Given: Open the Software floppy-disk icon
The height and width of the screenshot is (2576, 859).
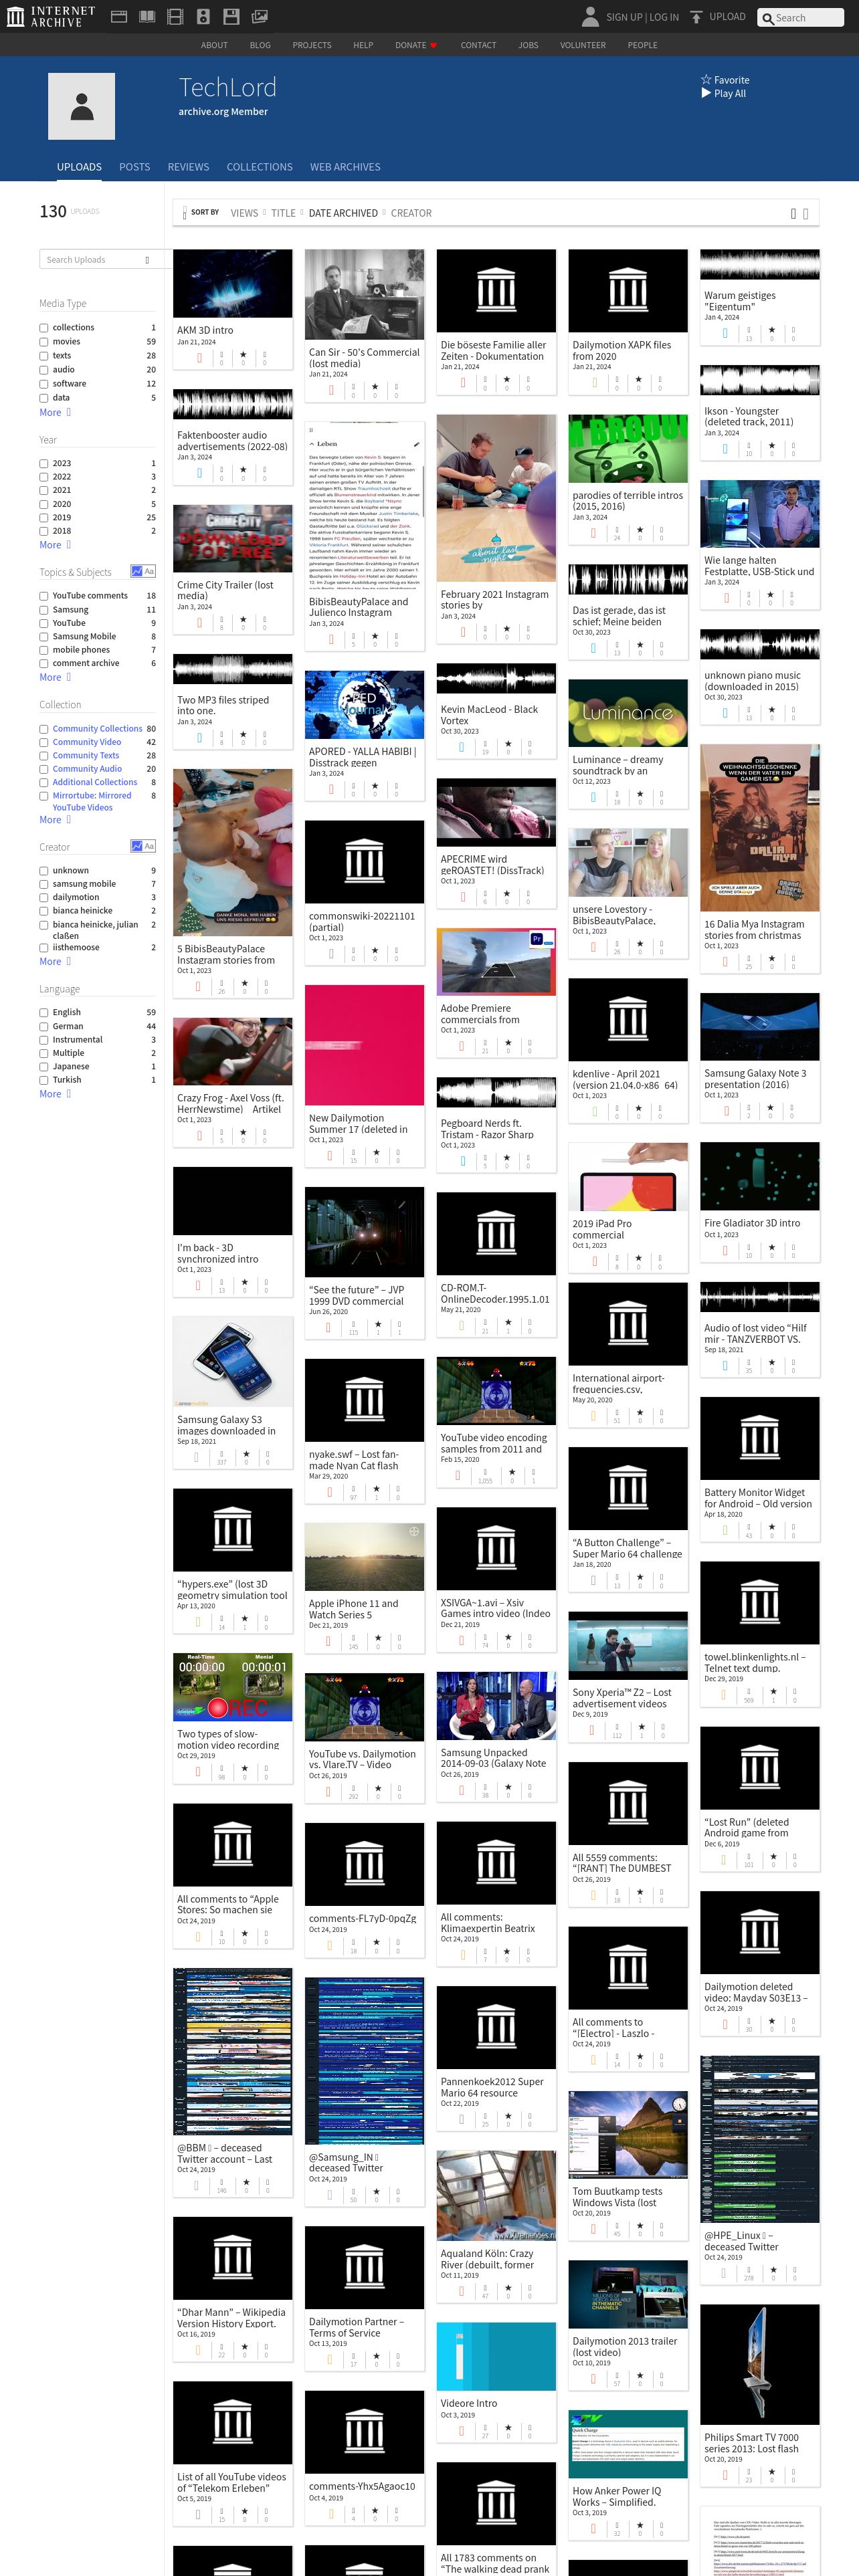Looking at the screenshot, I should [231, 17].
